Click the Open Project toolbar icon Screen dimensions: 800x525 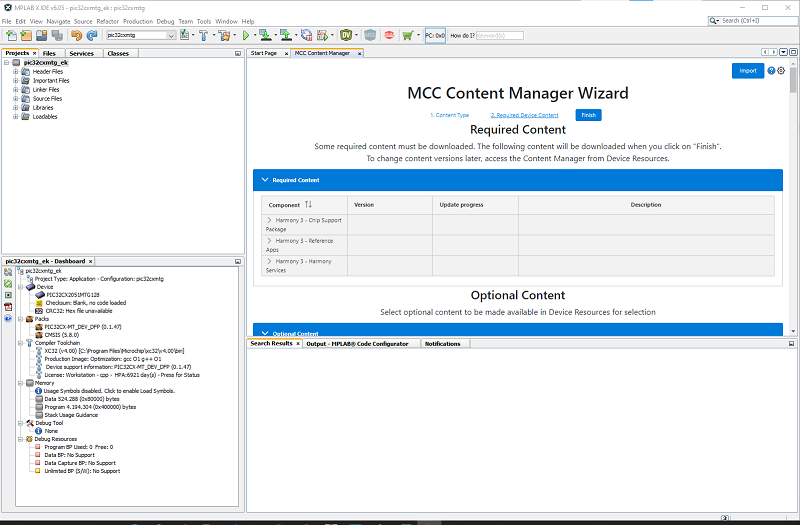point(41,35)
